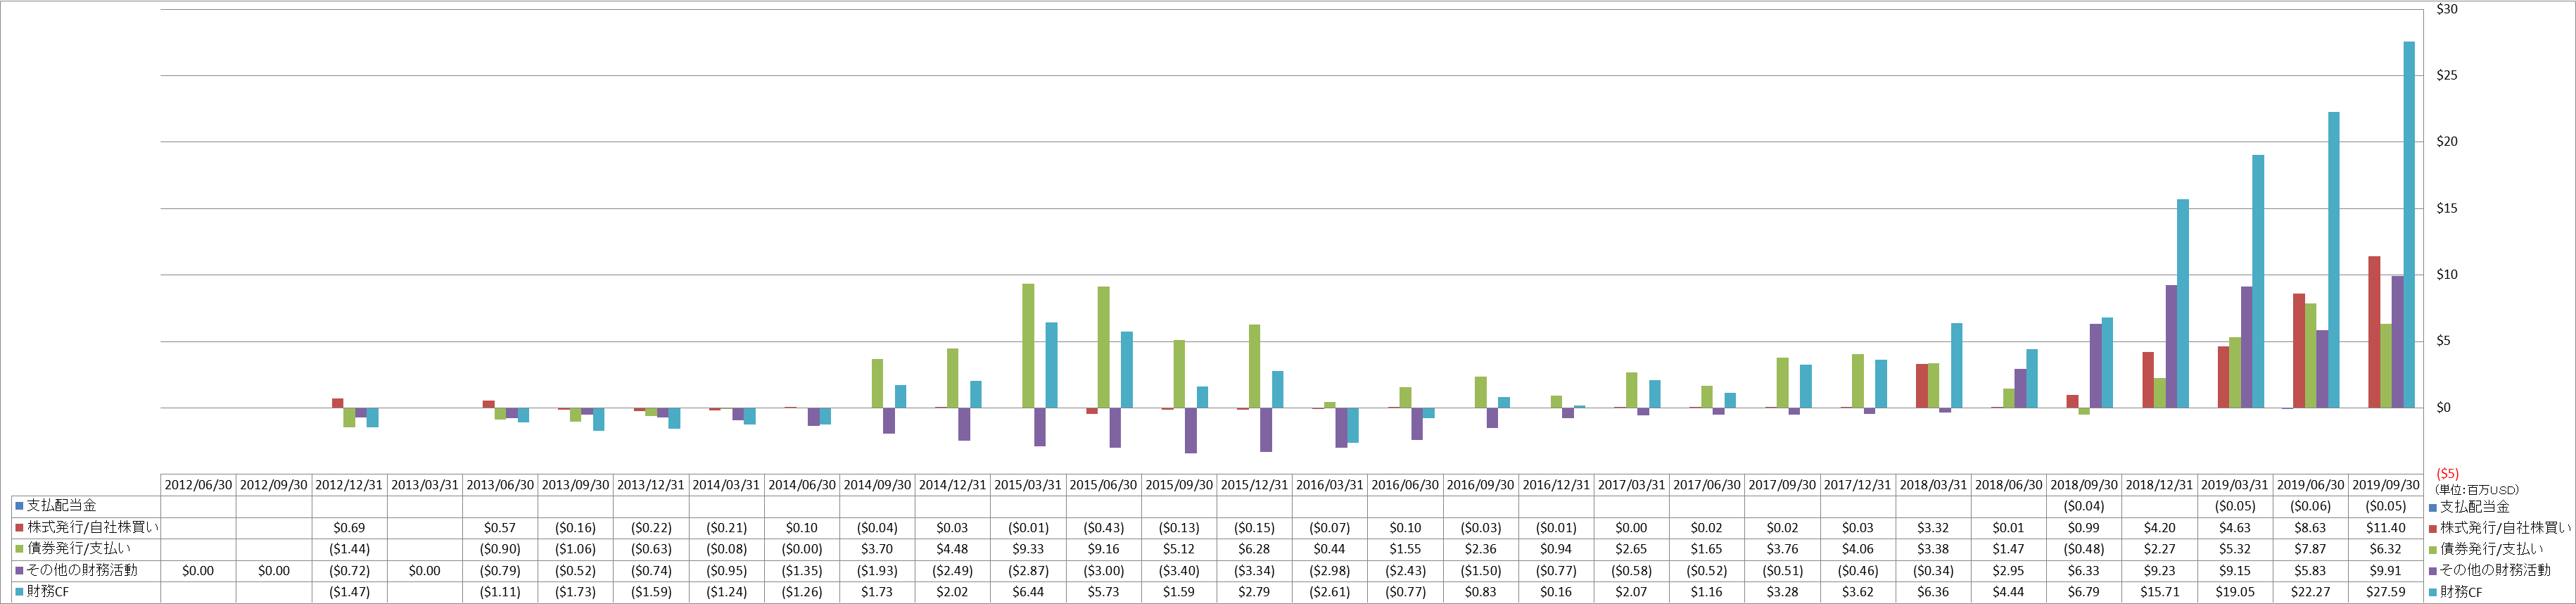
Task: Click the ($1.47) 財務CF cell for 2012/12/31
Action: click(x=349, y=592)
